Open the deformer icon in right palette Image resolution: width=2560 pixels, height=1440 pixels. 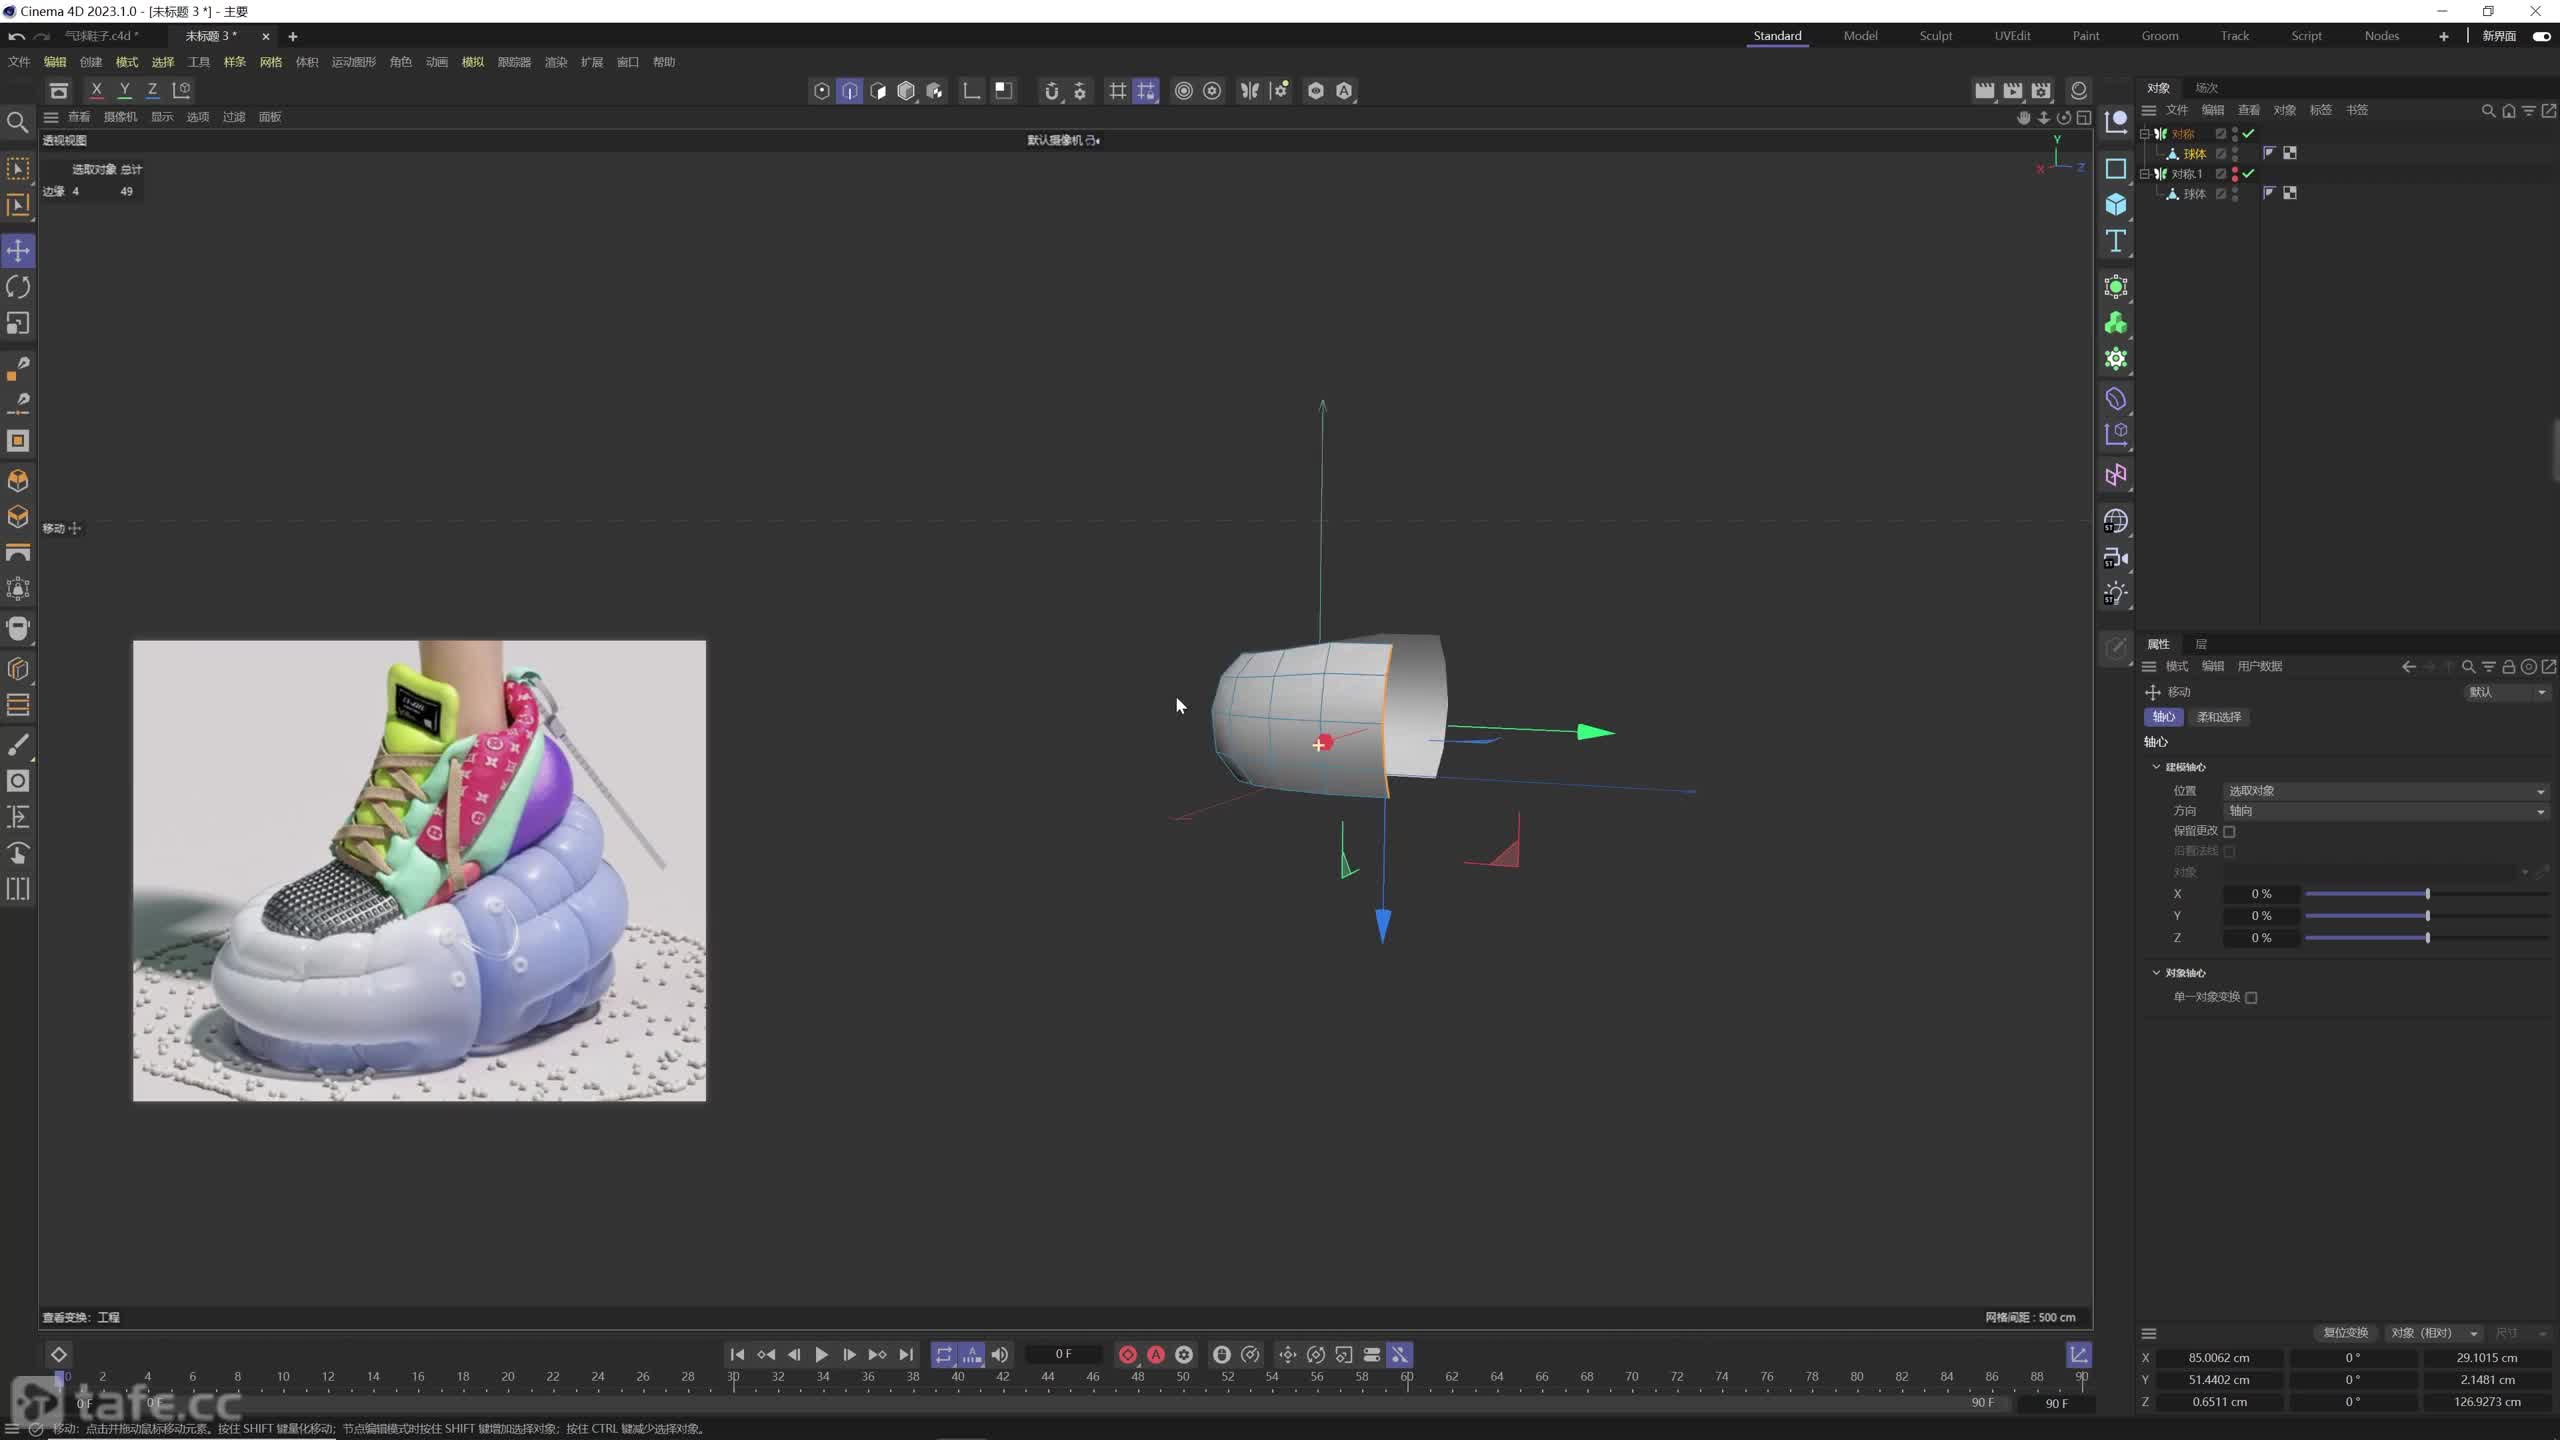coord(2115,399)
